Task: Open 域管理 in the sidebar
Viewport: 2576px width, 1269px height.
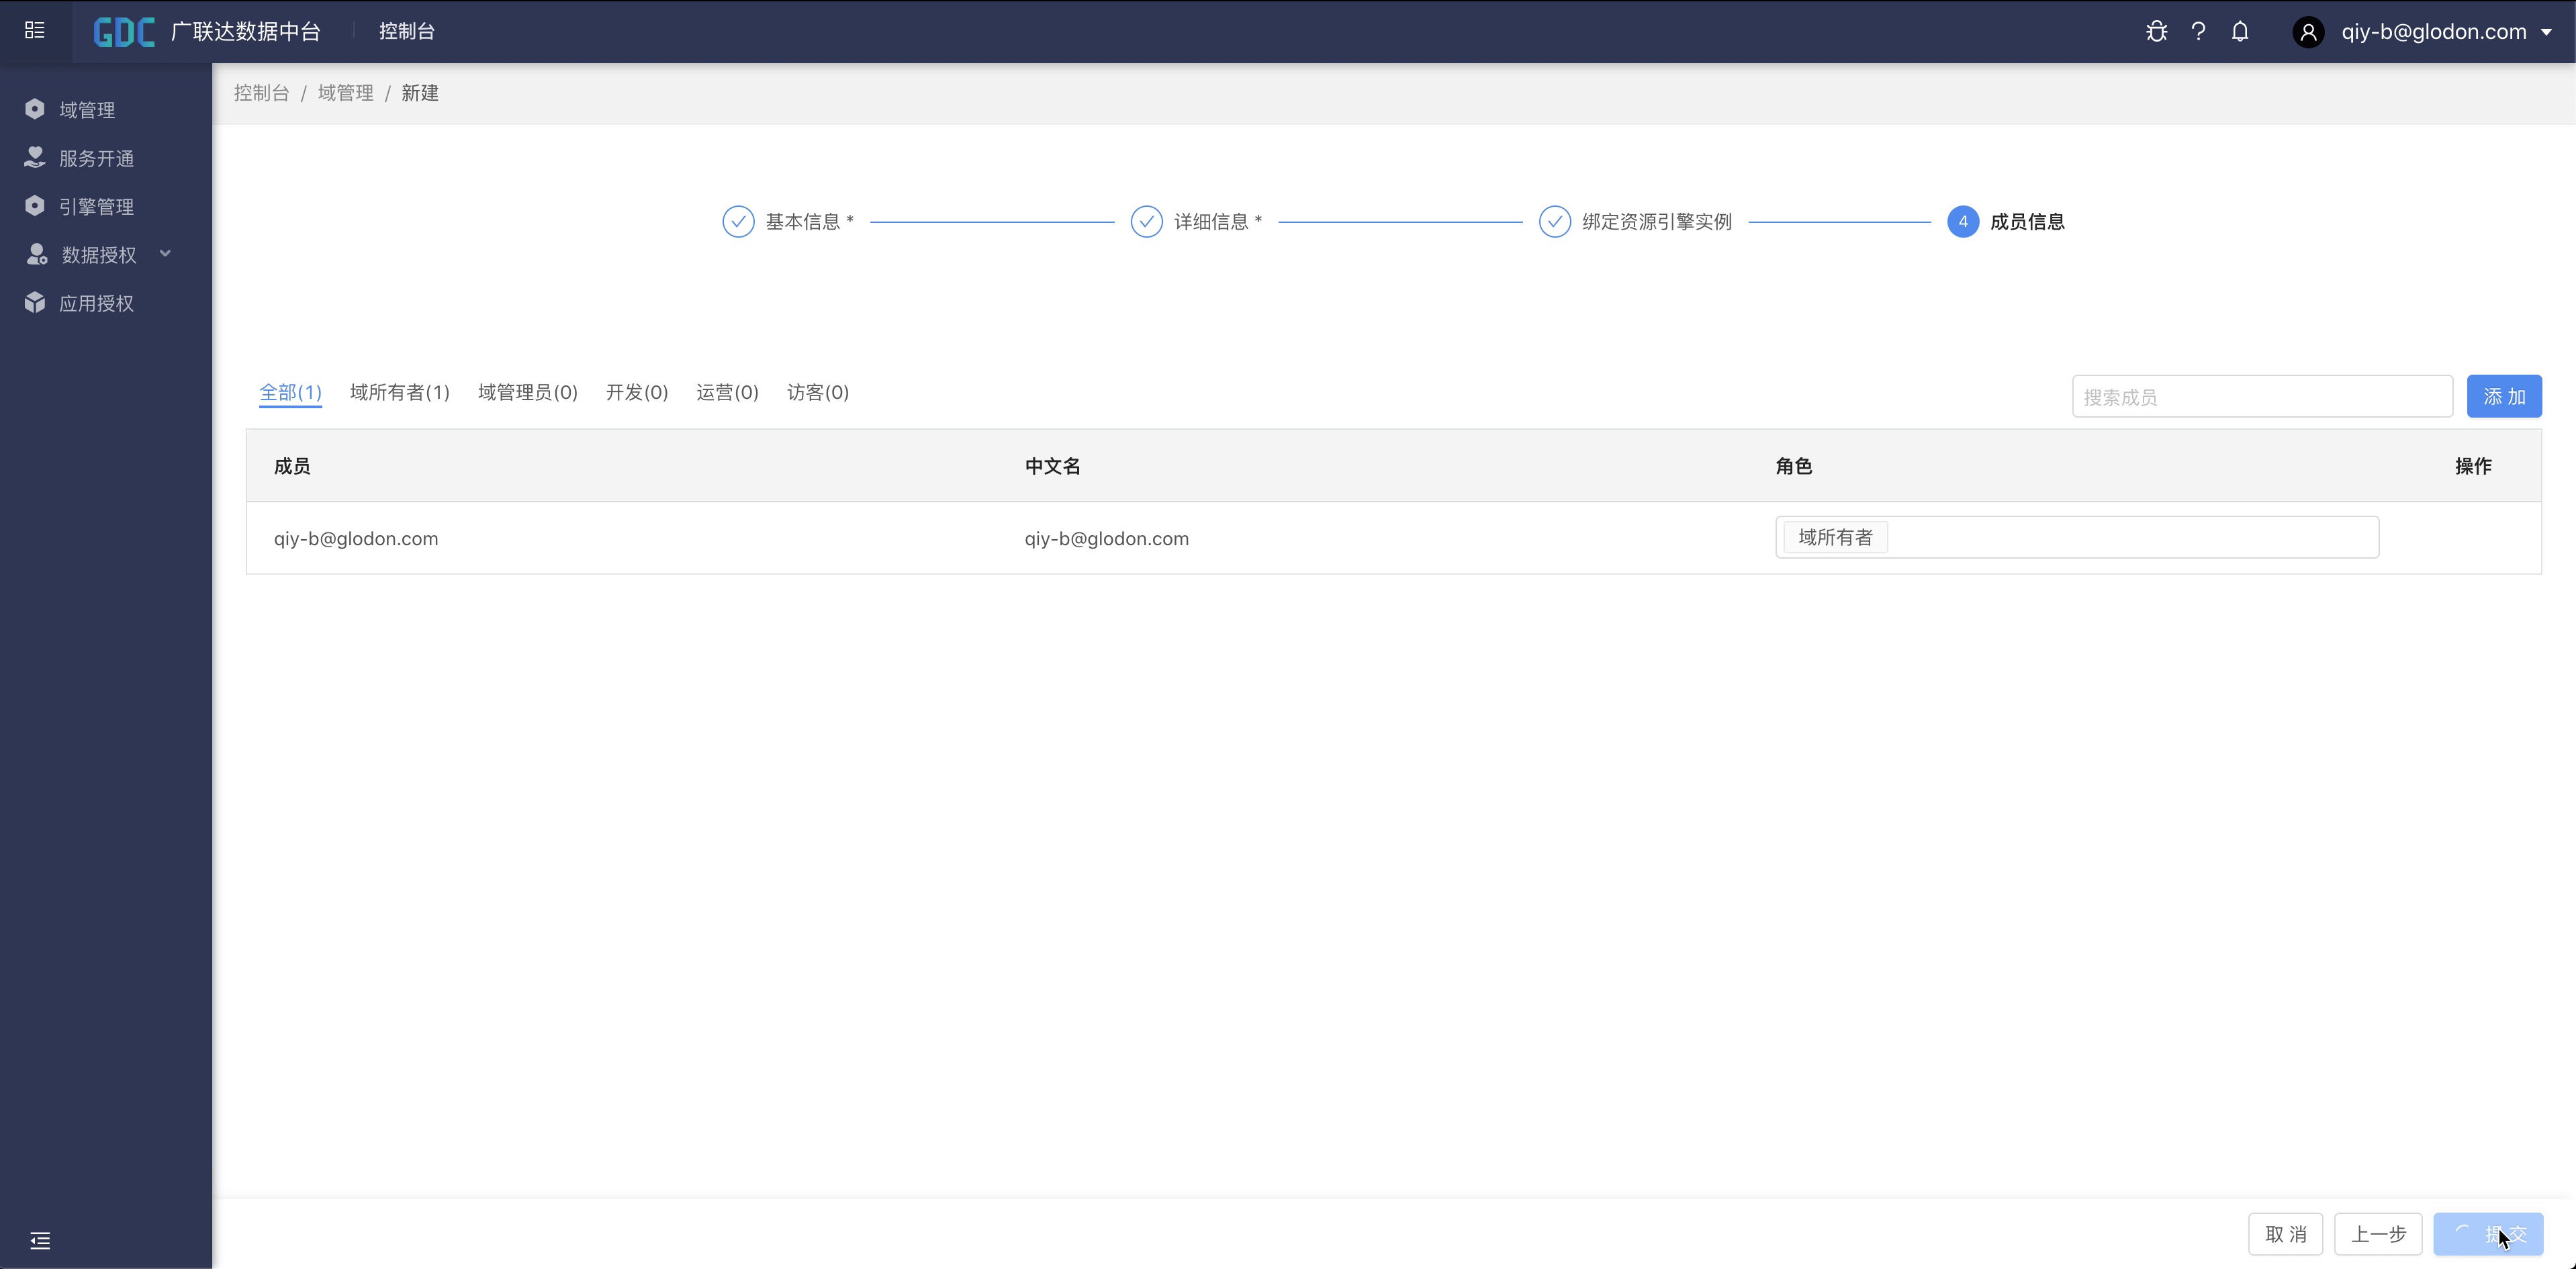Action: [87, 110]
